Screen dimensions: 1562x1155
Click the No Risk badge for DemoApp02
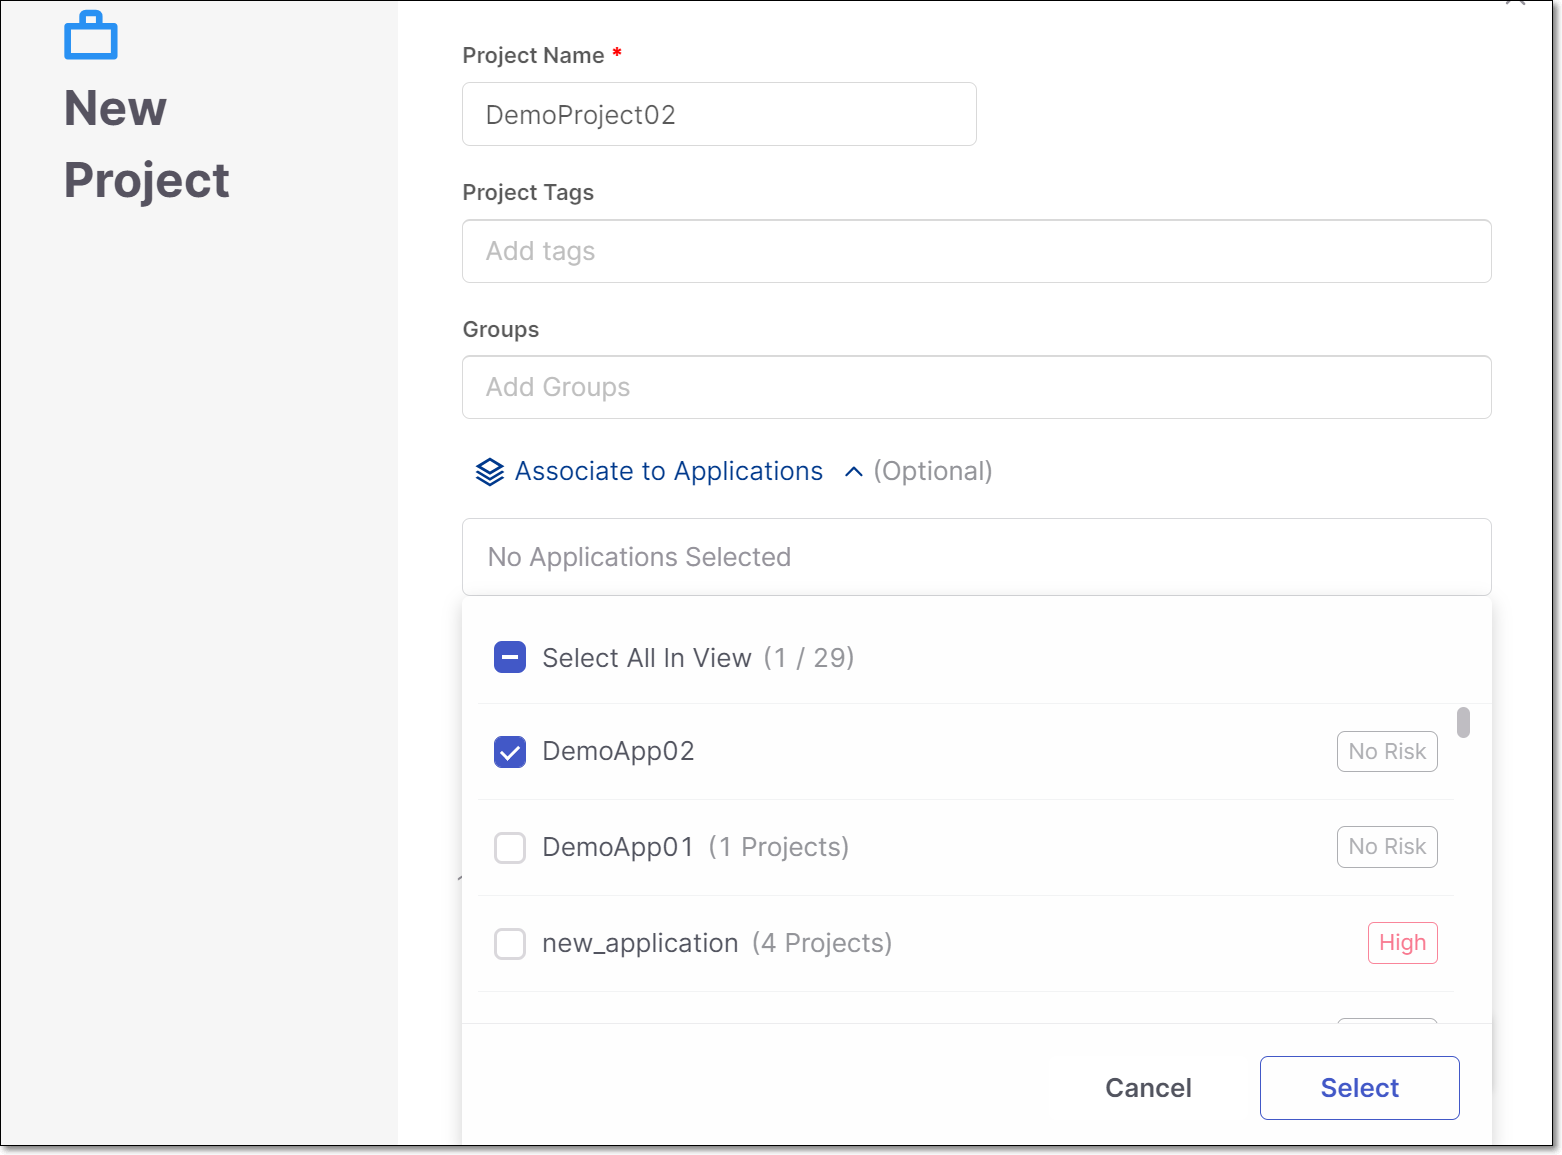1386,752
